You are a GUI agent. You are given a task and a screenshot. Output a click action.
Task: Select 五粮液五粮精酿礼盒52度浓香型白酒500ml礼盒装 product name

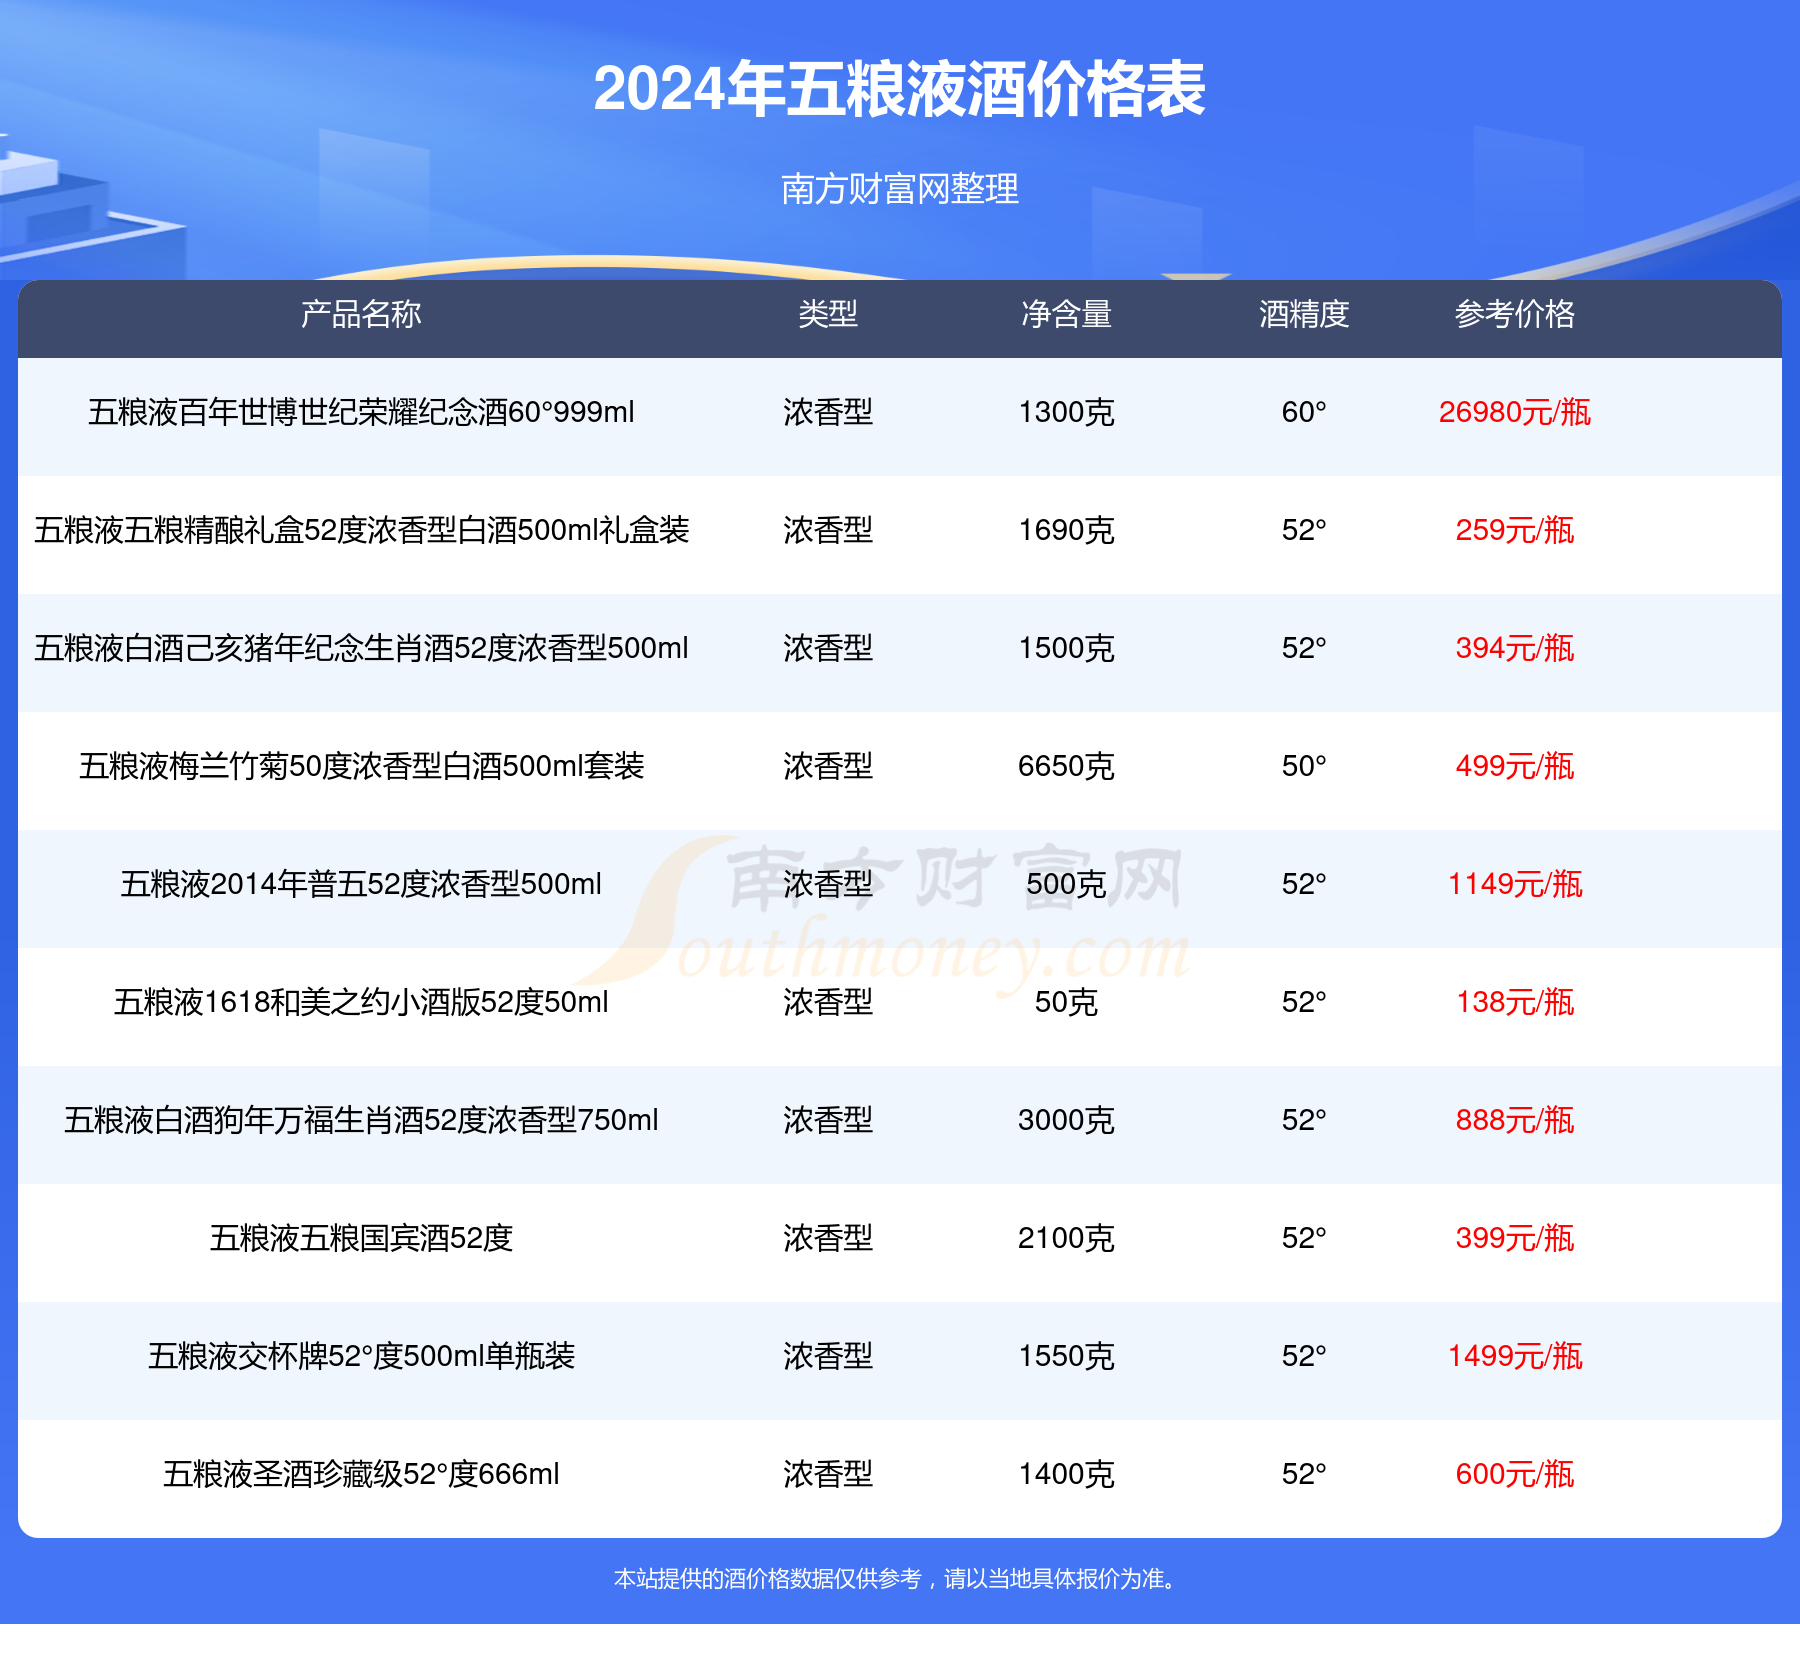(361, 530)
